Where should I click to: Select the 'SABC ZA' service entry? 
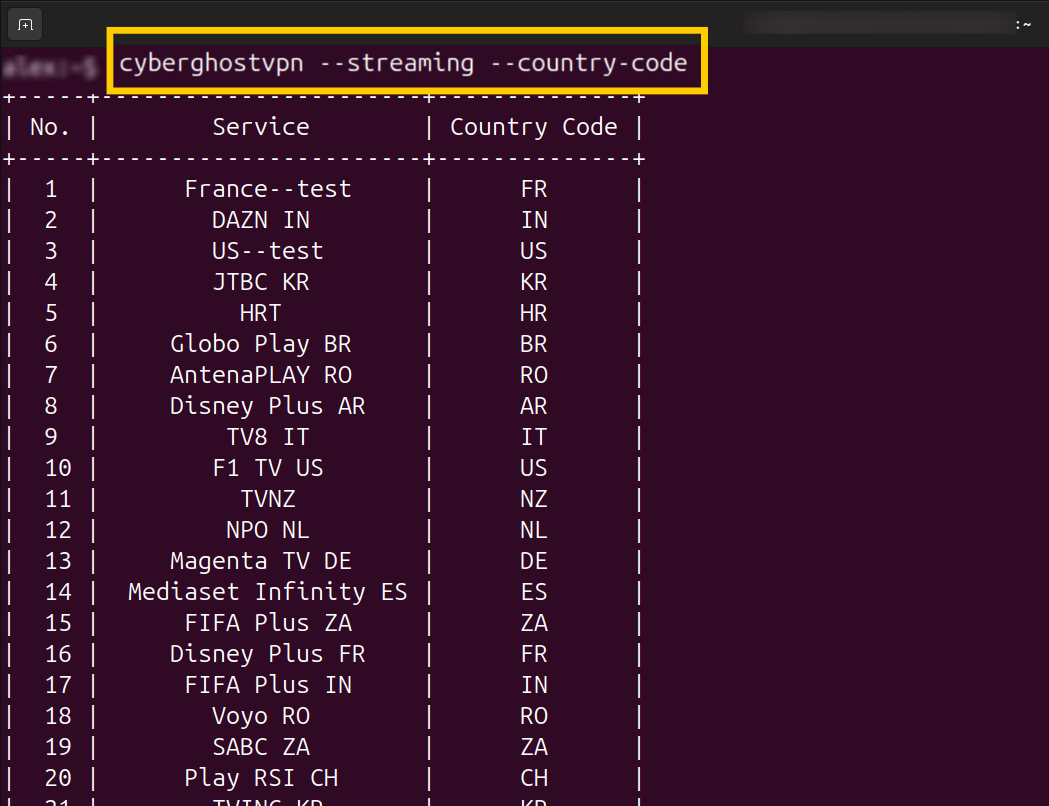(261, 746)
